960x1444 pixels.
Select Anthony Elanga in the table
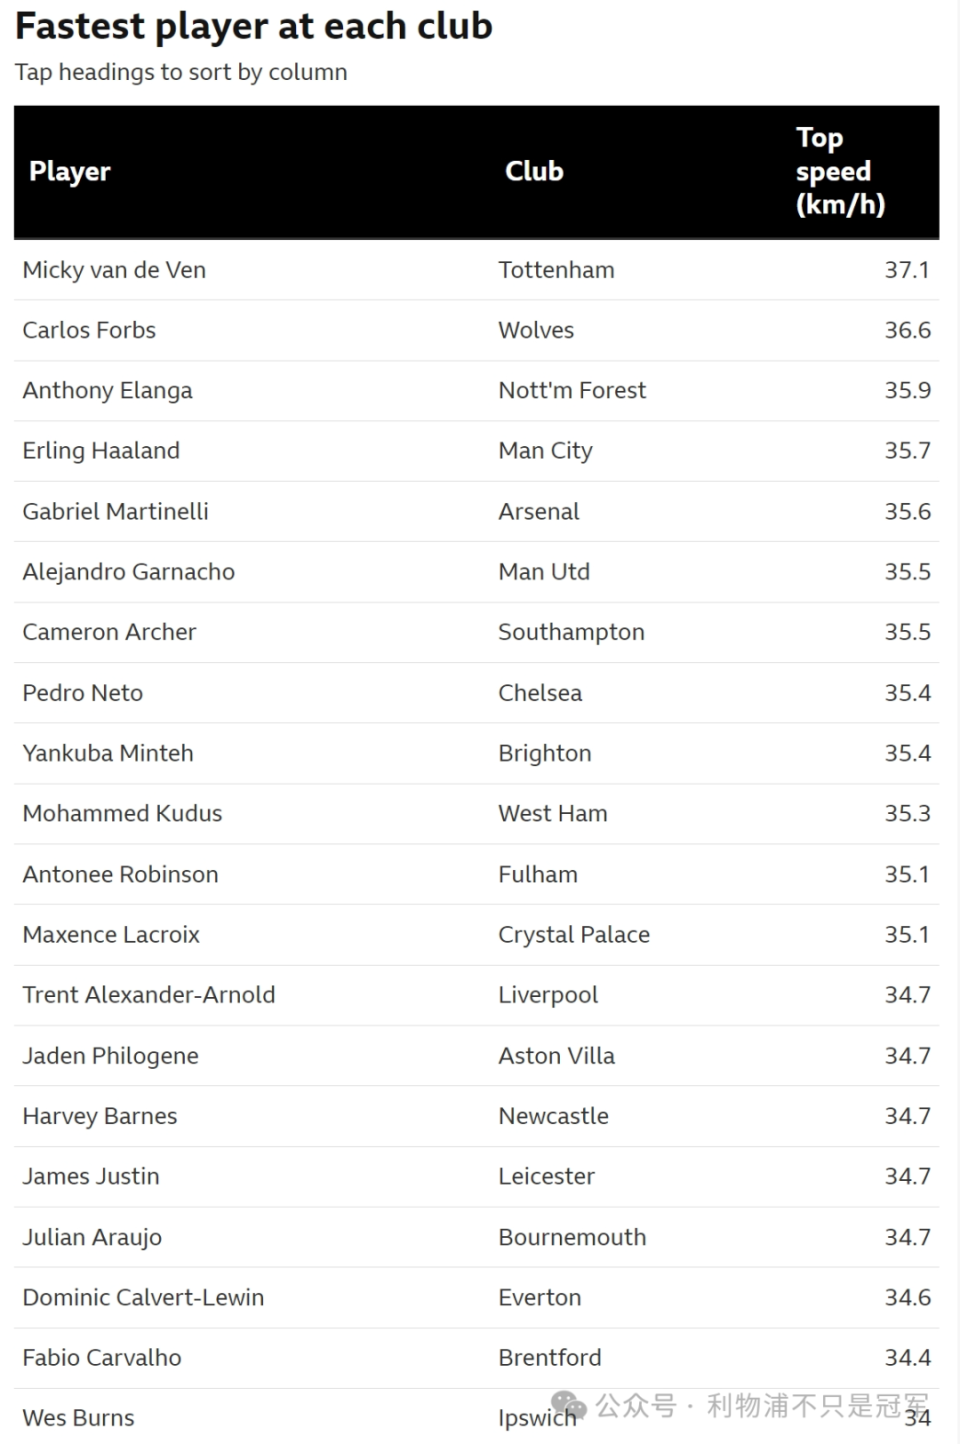click(x=108, y=391)
